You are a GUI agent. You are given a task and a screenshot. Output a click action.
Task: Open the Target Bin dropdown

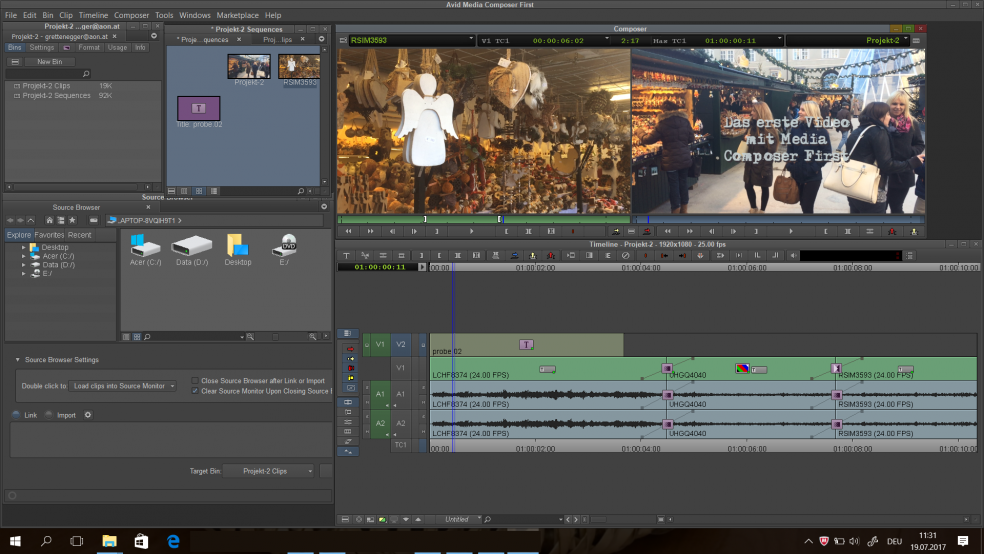pos(268,470)
